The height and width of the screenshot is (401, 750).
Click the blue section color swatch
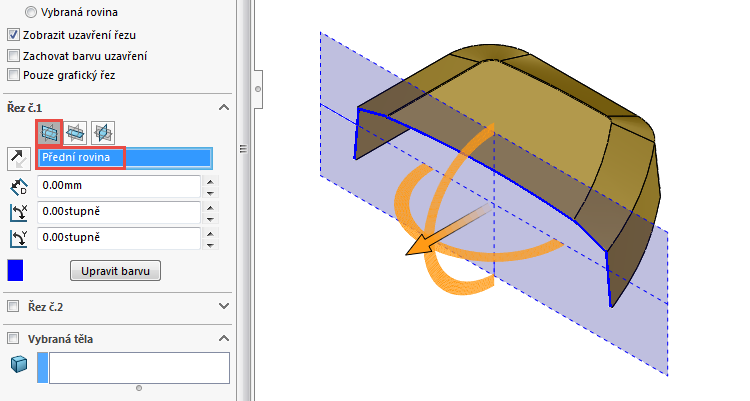tap(15, 270)
